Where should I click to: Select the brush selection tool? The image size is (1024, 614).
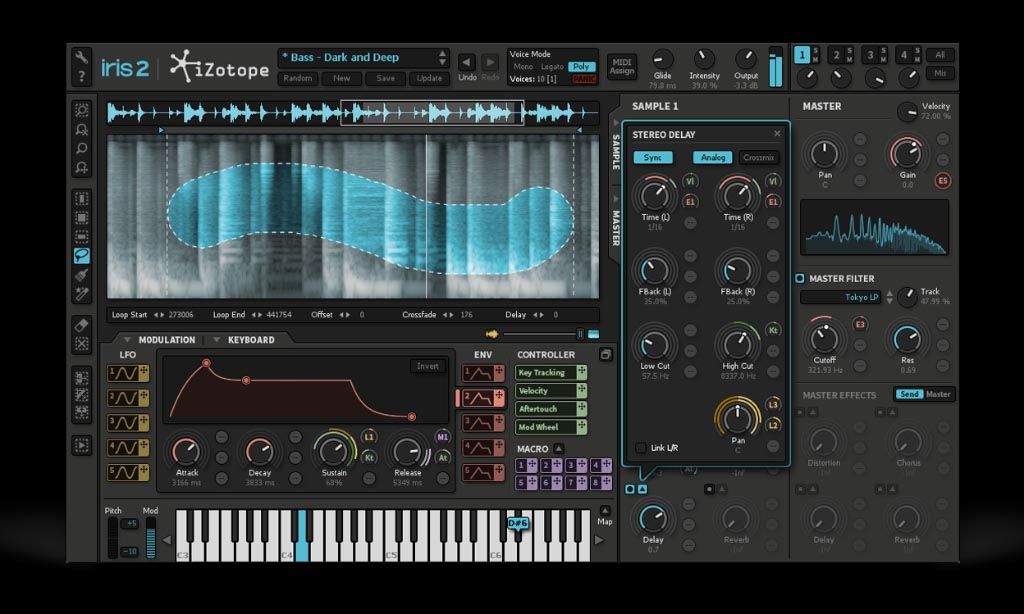tap(82, 275)
